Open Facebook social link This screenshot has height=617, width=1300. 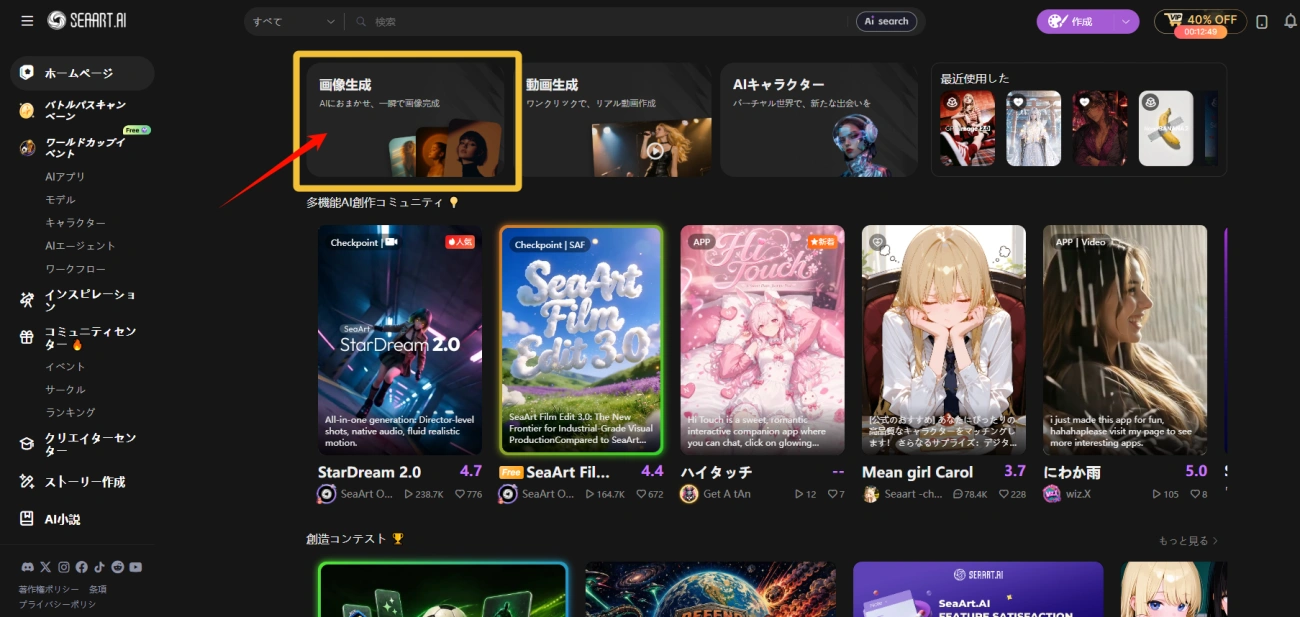(82, 567)
